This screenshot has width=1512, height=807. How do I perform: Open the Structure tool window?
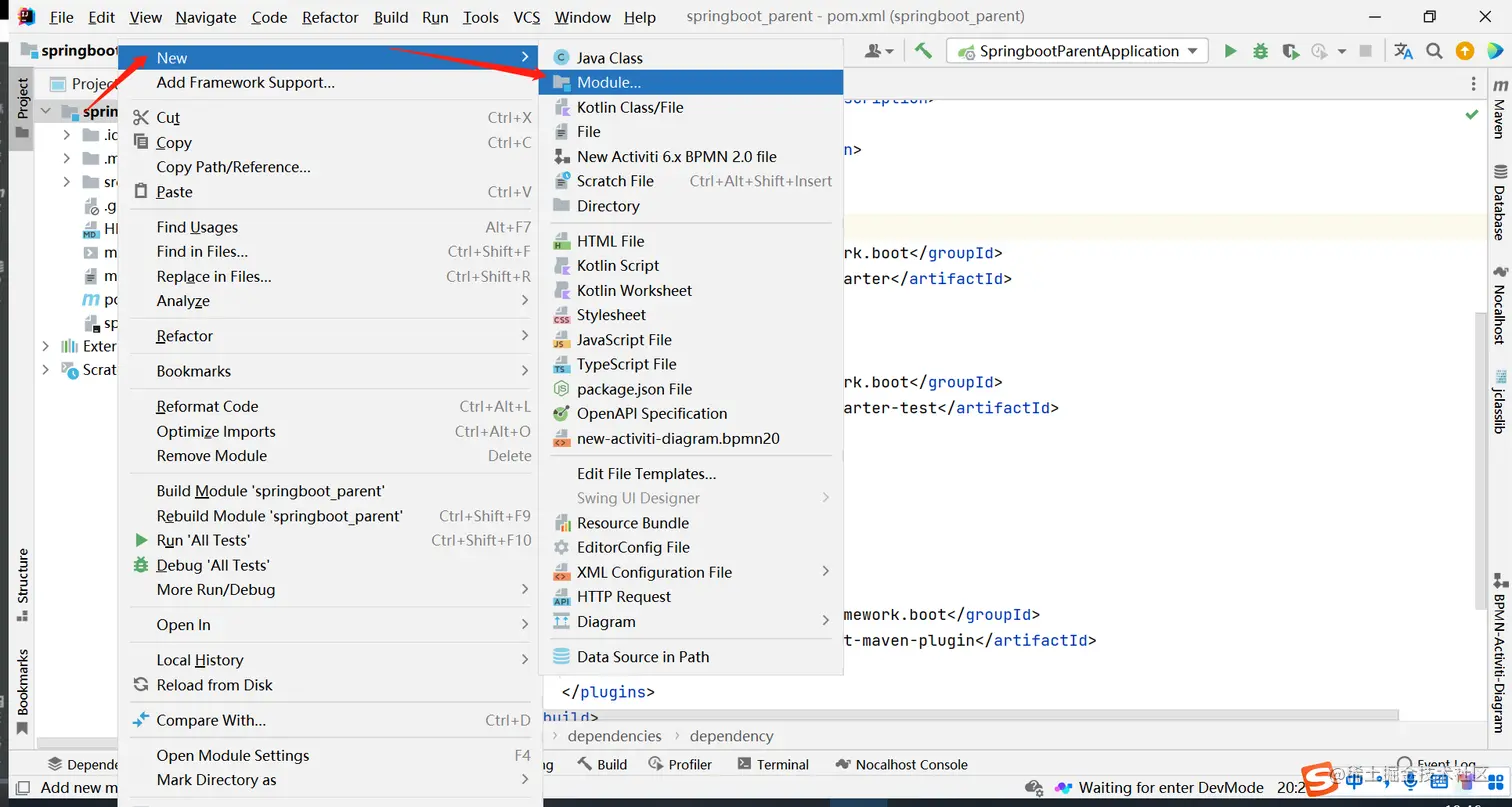coord(22,586)
